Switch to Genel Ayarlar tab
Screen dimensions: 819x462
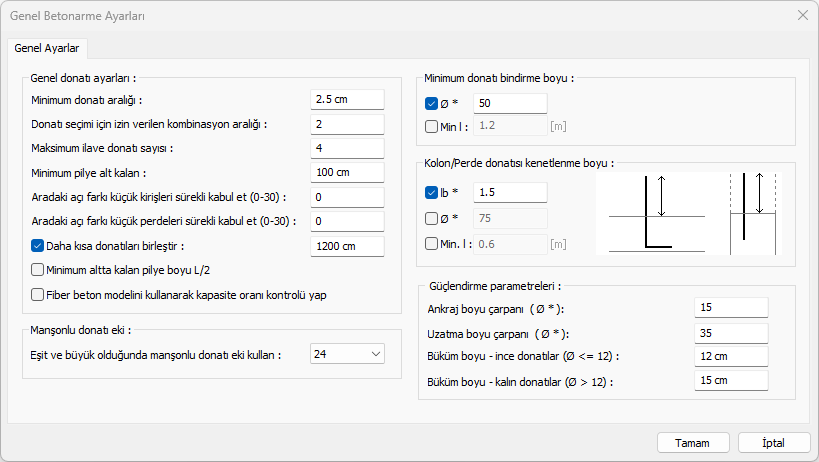tap(48, 48)
